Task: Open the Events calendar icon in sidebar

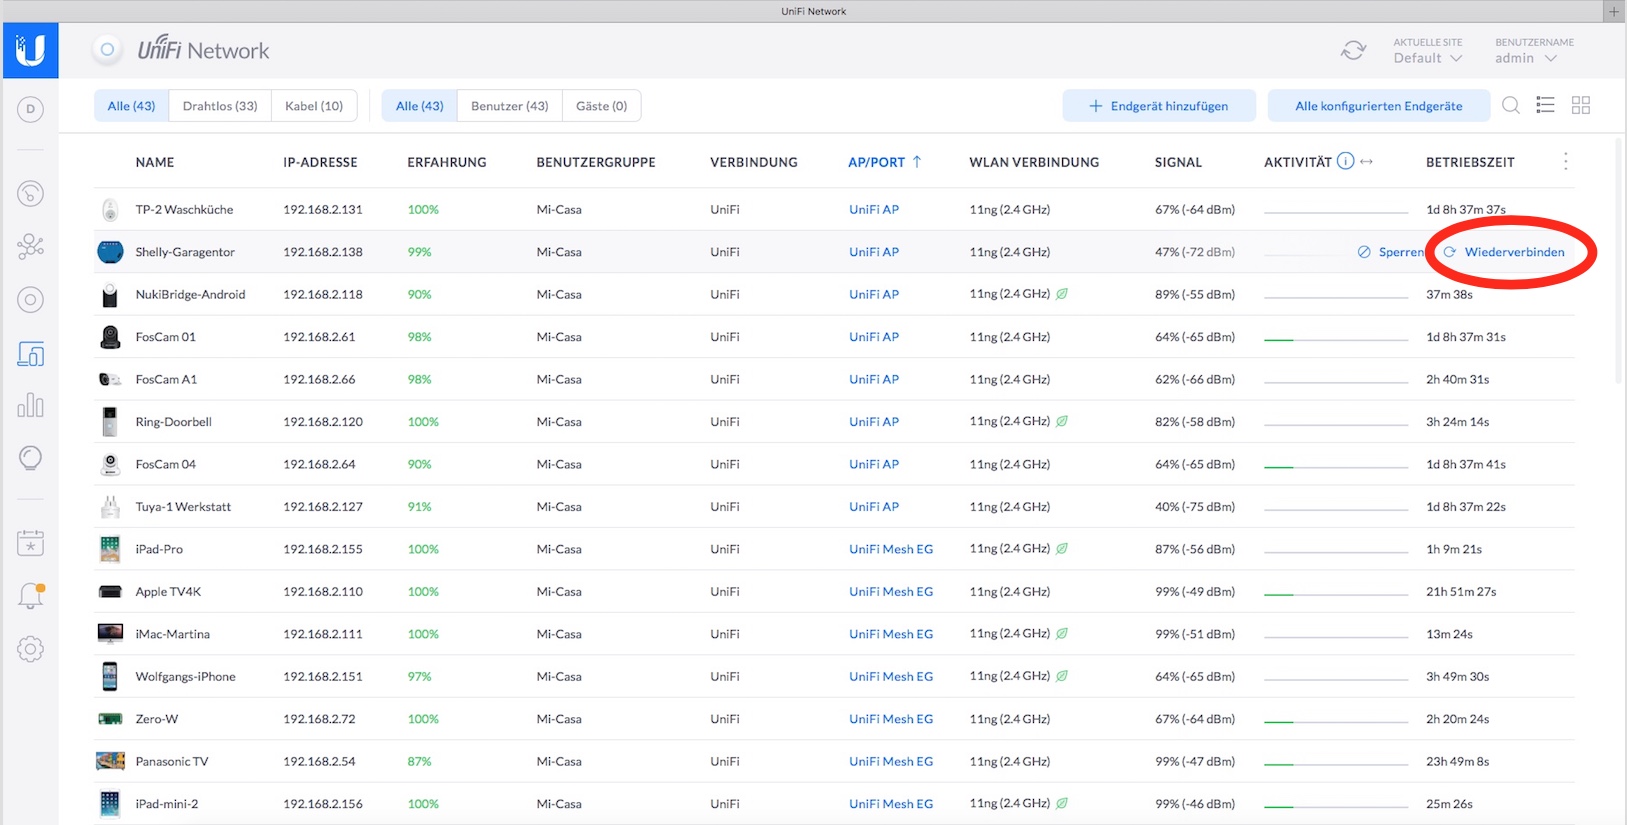Action: point(30,543)
